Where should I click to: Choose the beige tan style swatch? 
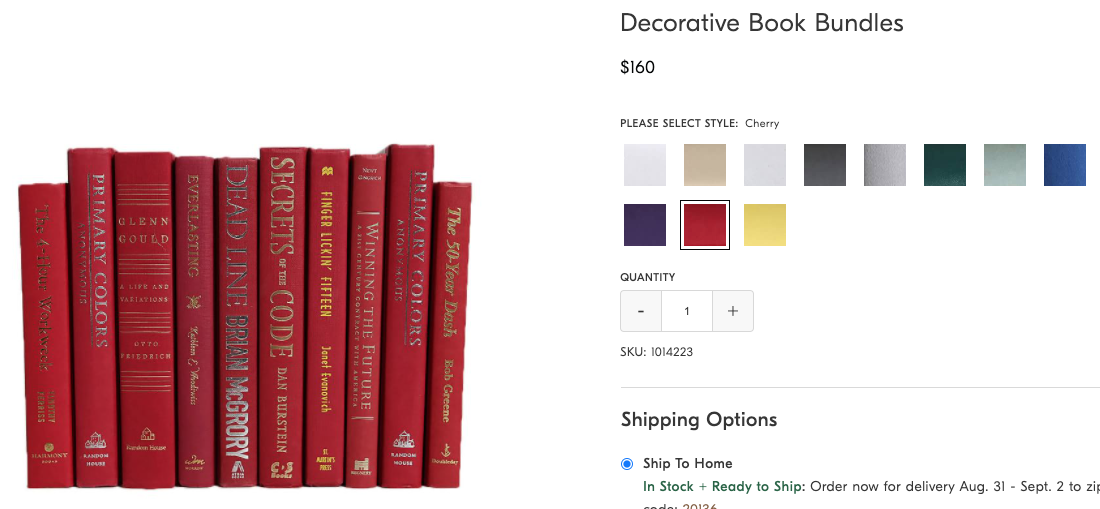tap(705, 165)
